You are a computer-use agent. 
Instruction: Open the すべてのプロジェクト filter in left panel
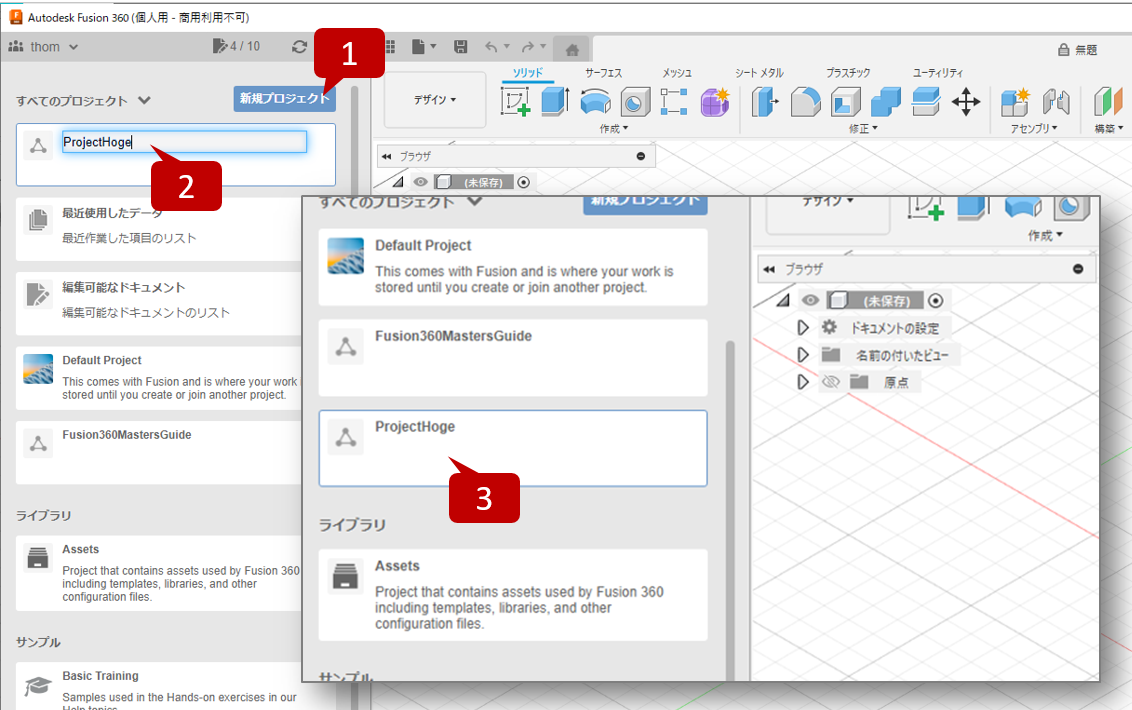(83, 100)
